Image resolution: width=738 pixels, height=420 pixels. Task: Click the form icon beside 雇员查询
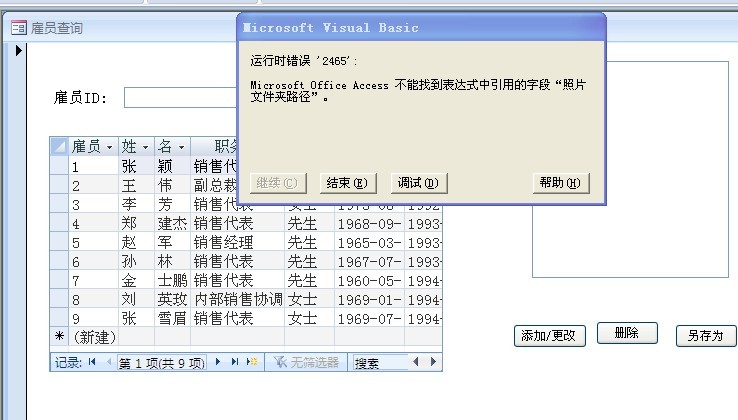click(19, 28)
